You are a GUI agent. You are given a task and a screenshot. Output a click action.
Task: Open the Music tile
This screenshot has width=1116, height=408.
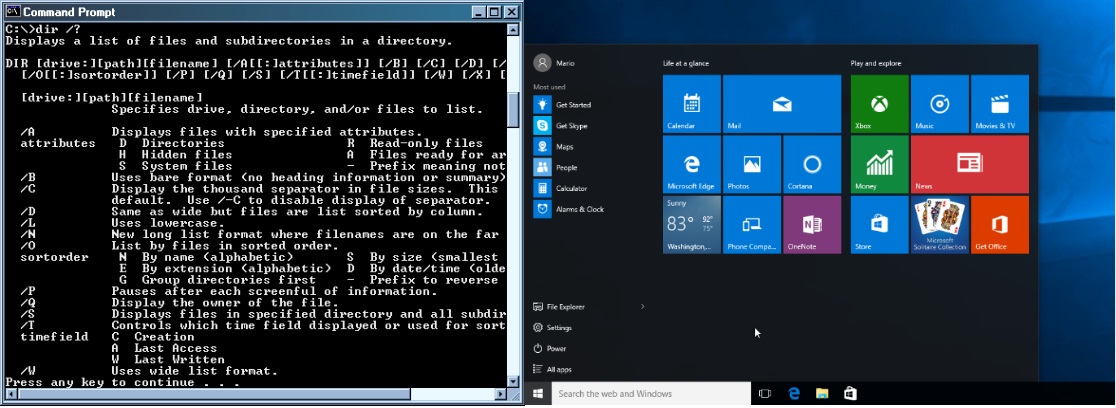pyautogui.click(x=939, y=104)
